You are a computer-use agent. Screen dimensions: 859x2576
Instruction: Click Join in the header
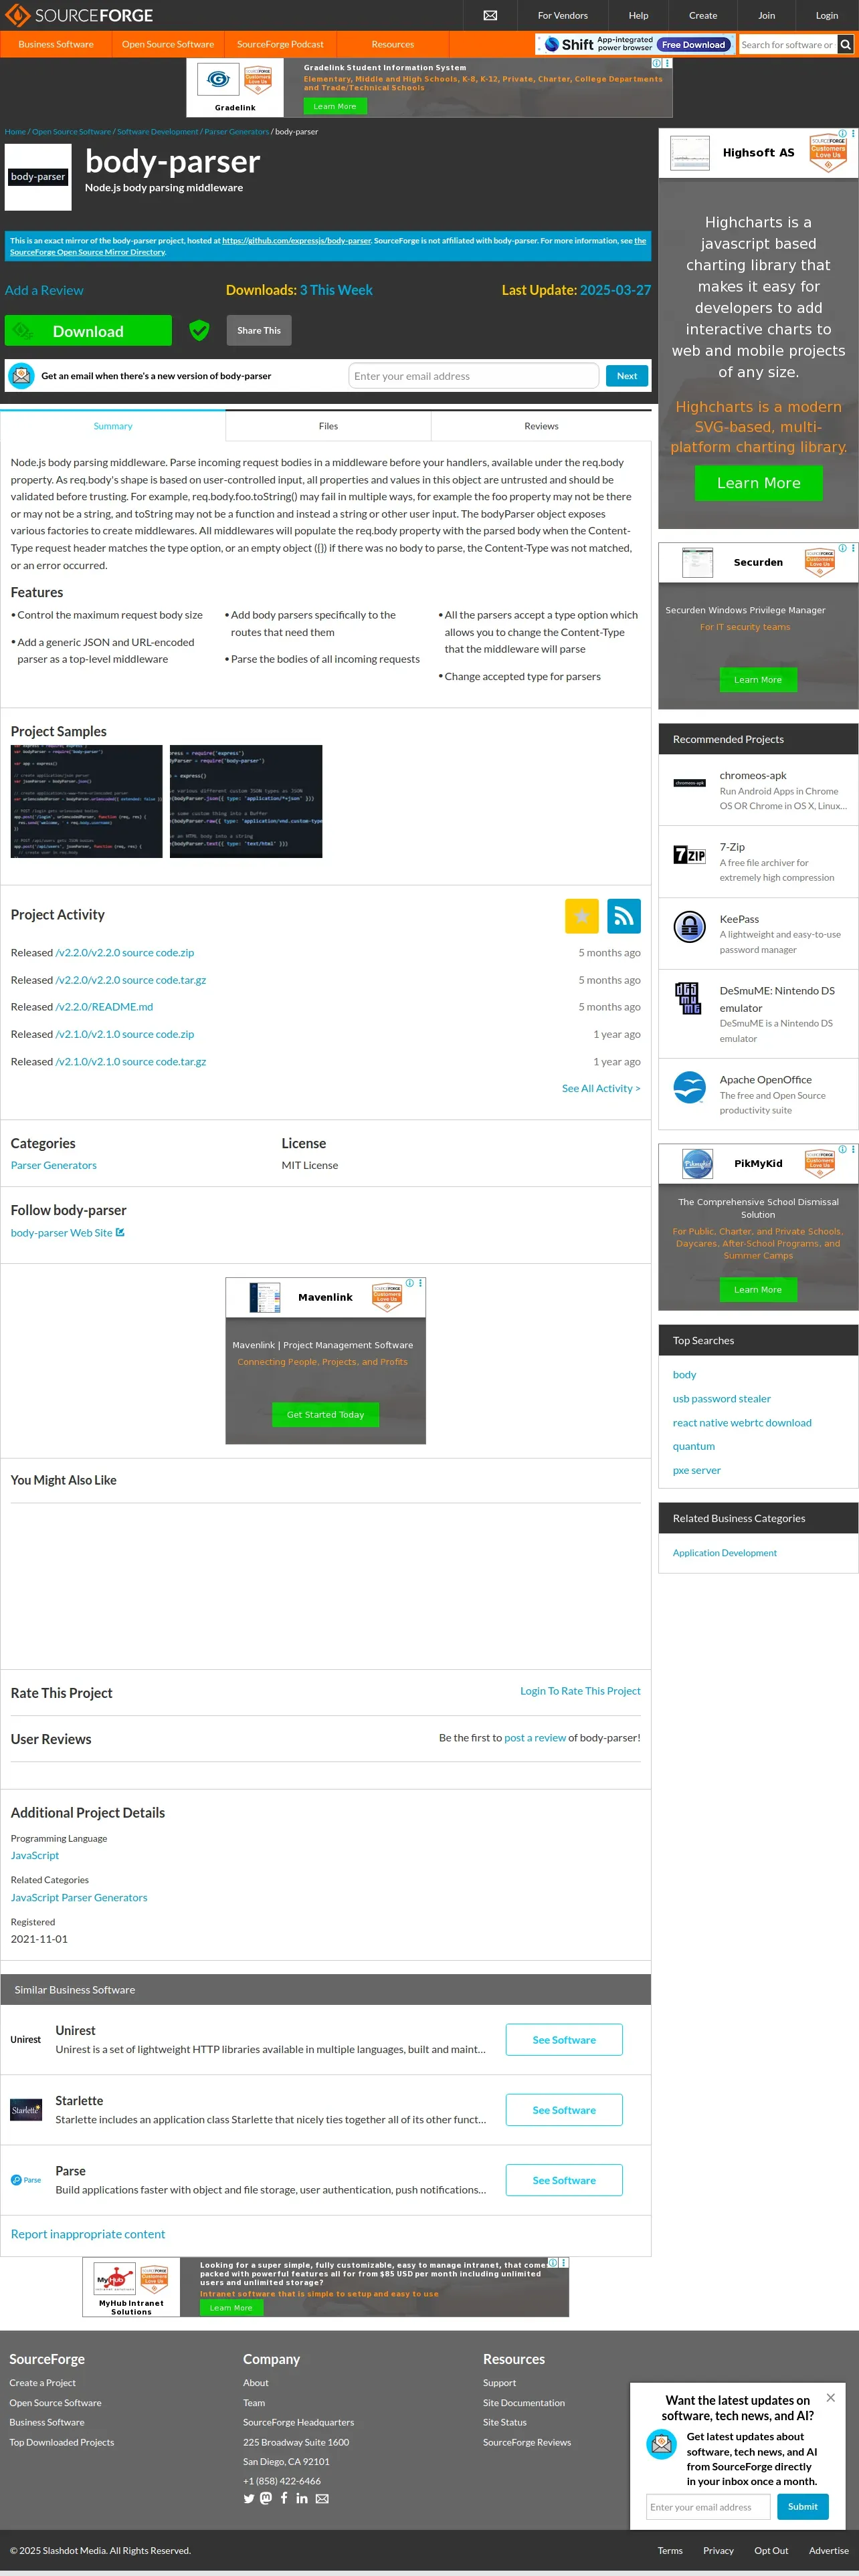click(x=766, y=15)
